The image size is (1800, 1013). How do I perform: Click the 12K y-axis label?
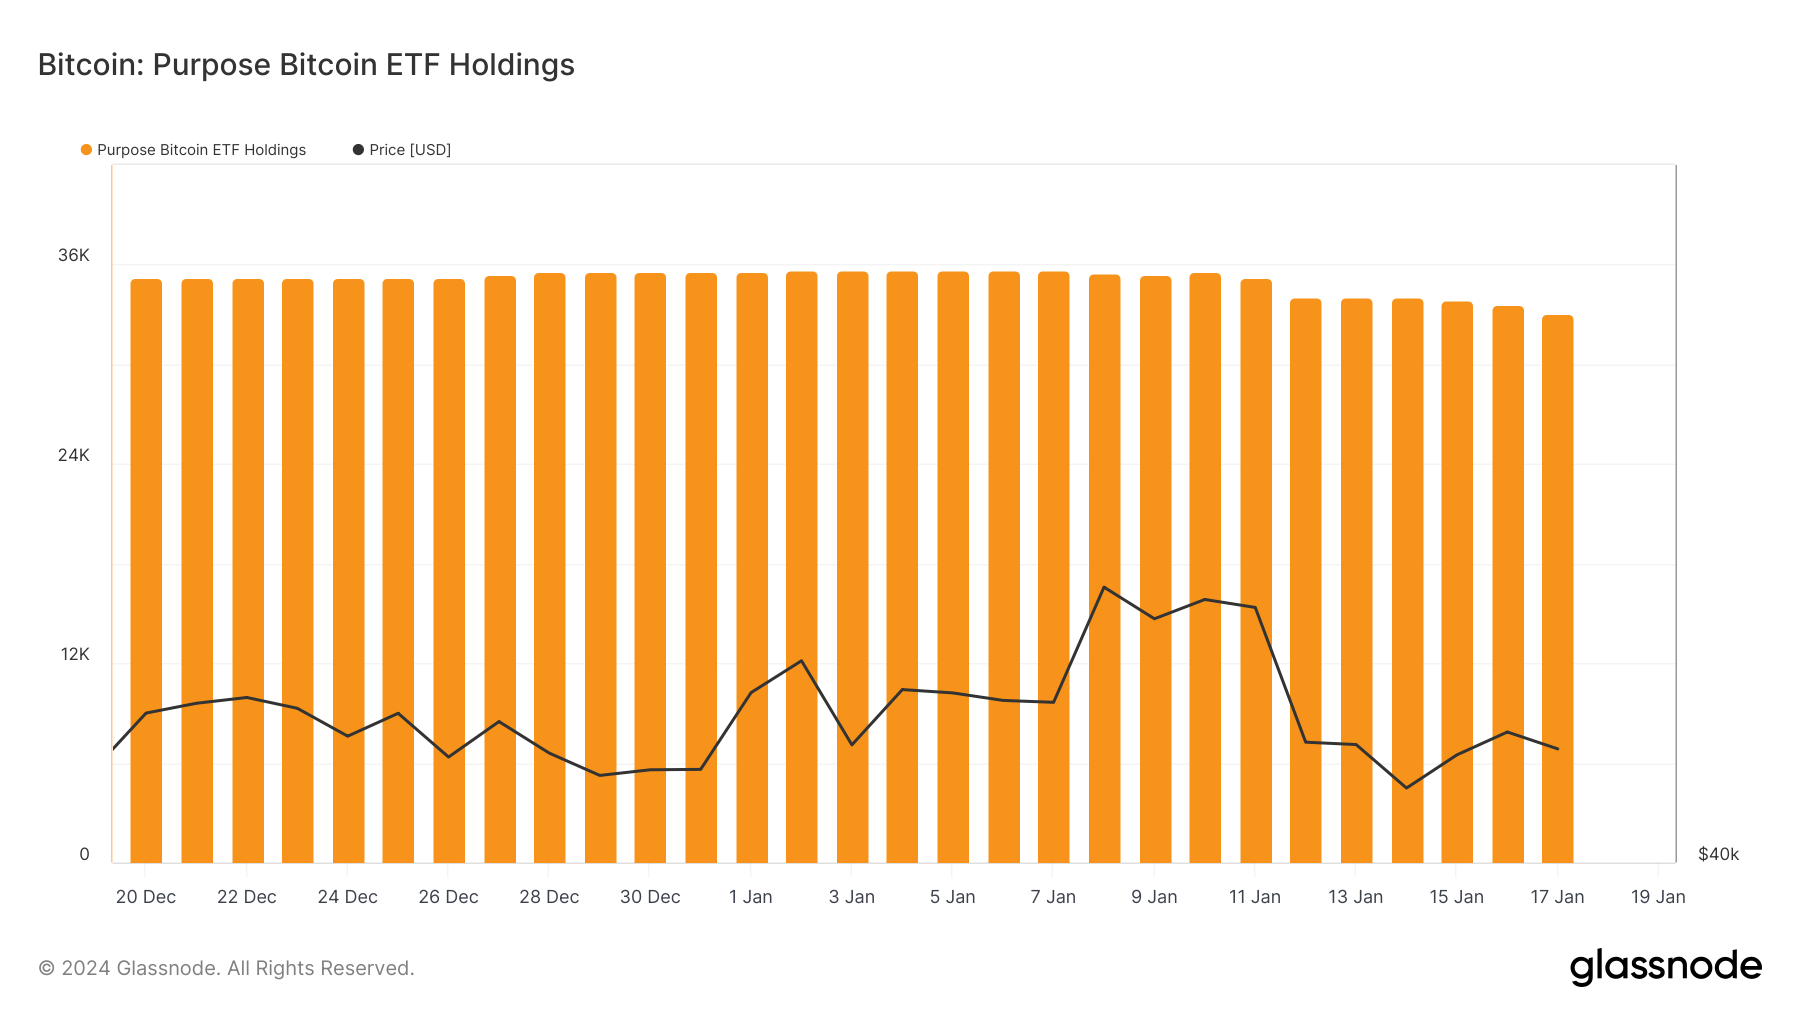pyautogui.click(x=75, y=655)
